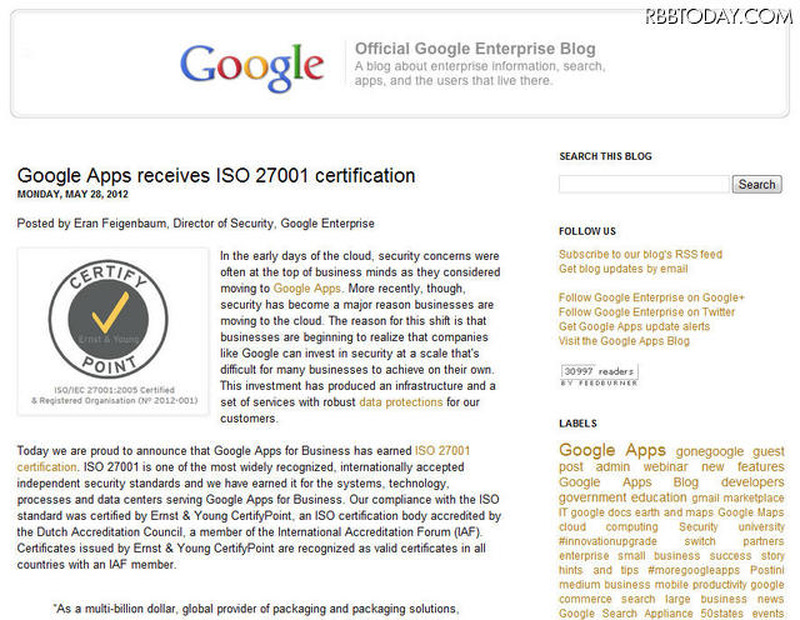Open the post title about ISO 27001 certification
800x620 pixels.
click(x=216, y=176)
